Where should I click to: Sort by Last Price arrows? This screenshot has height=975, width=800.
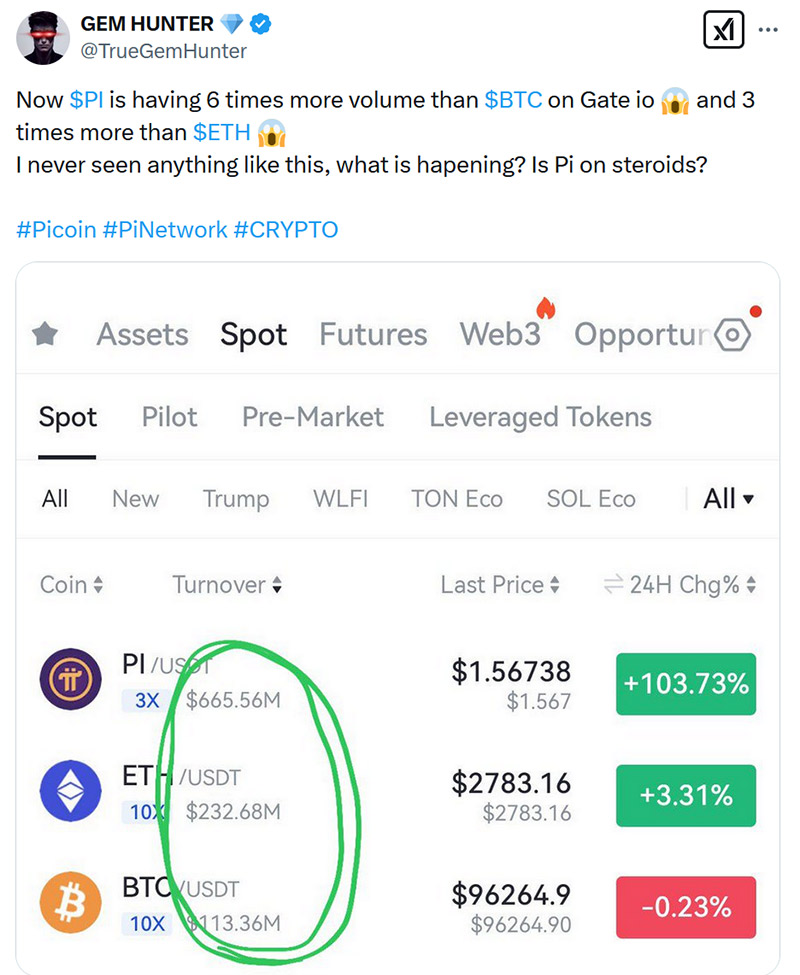pos(554,585)
